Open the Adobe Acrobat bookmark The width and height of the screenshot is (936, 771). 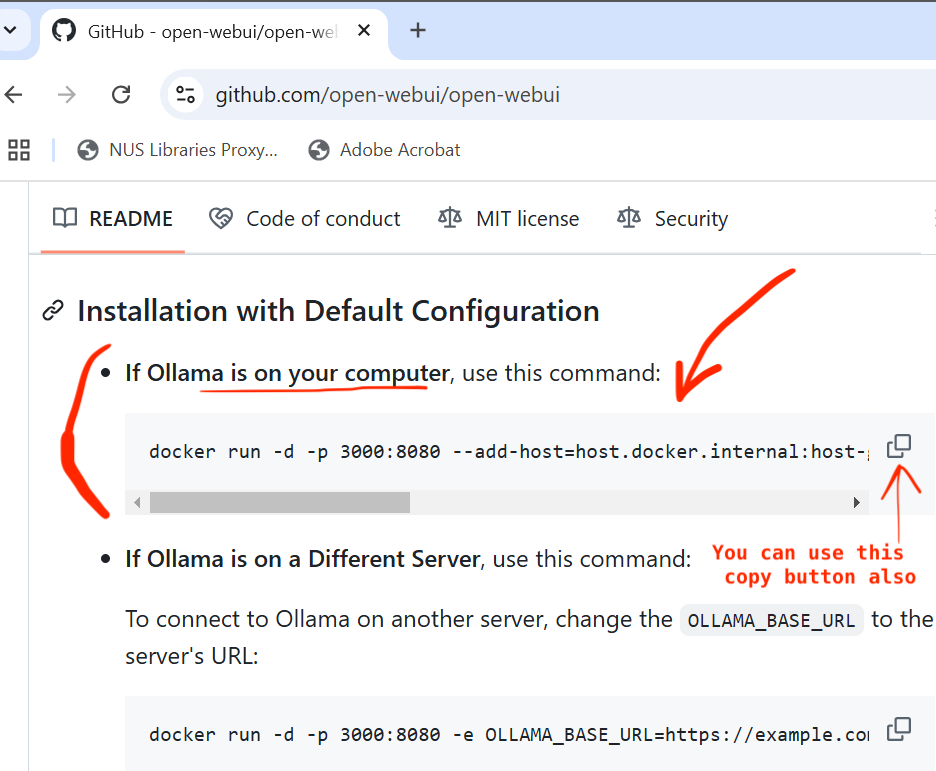click(384, 150)
